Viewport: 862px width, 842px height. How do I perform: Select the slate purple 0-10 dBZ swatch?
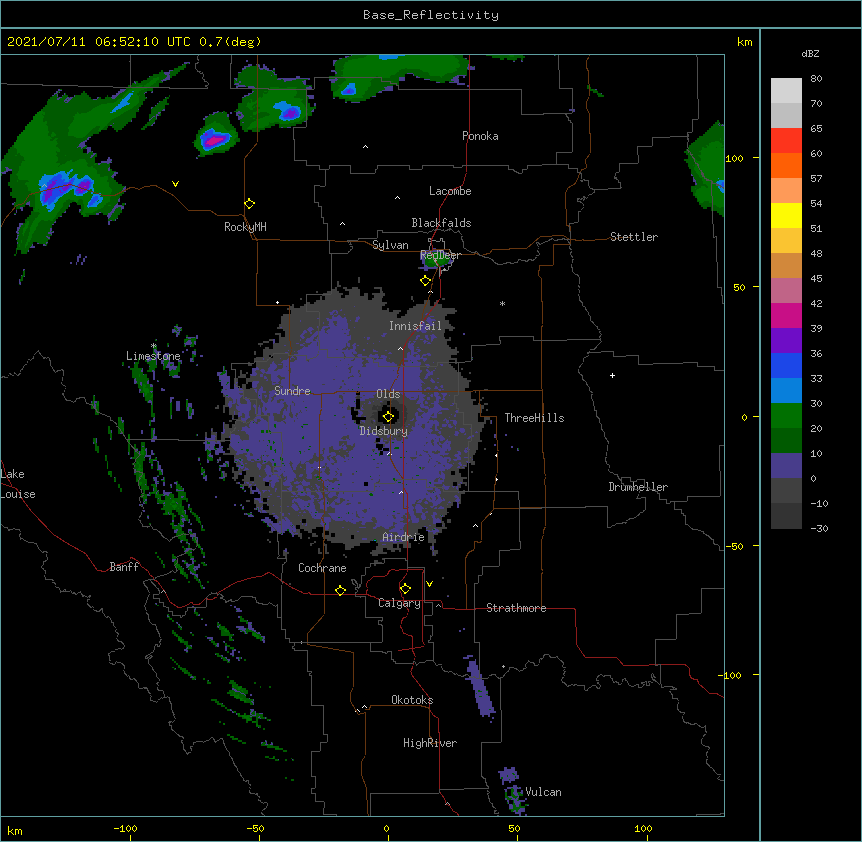(x=786, y=466)
